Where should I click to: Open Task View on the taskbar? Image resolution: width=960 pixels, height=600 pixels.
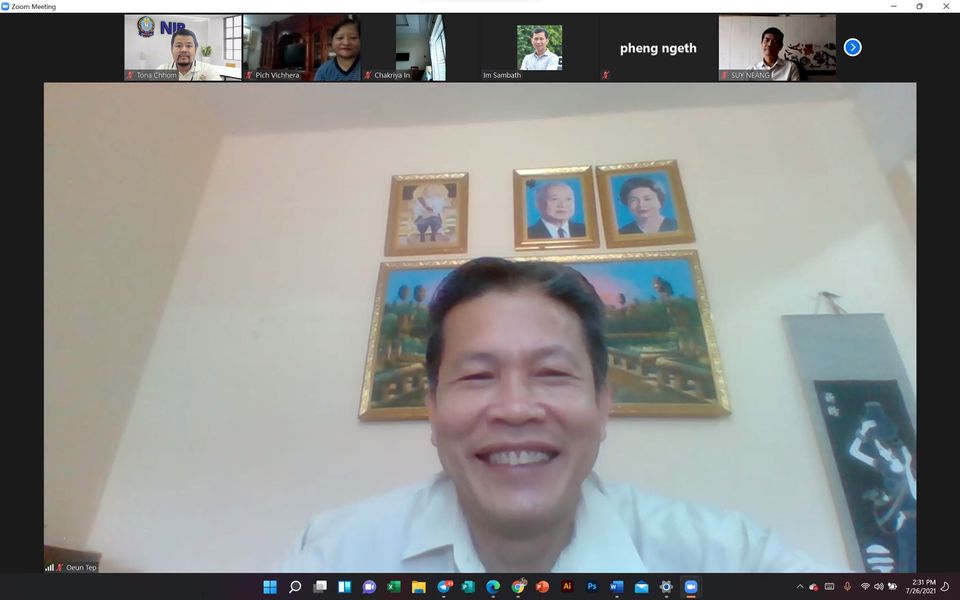320,587
